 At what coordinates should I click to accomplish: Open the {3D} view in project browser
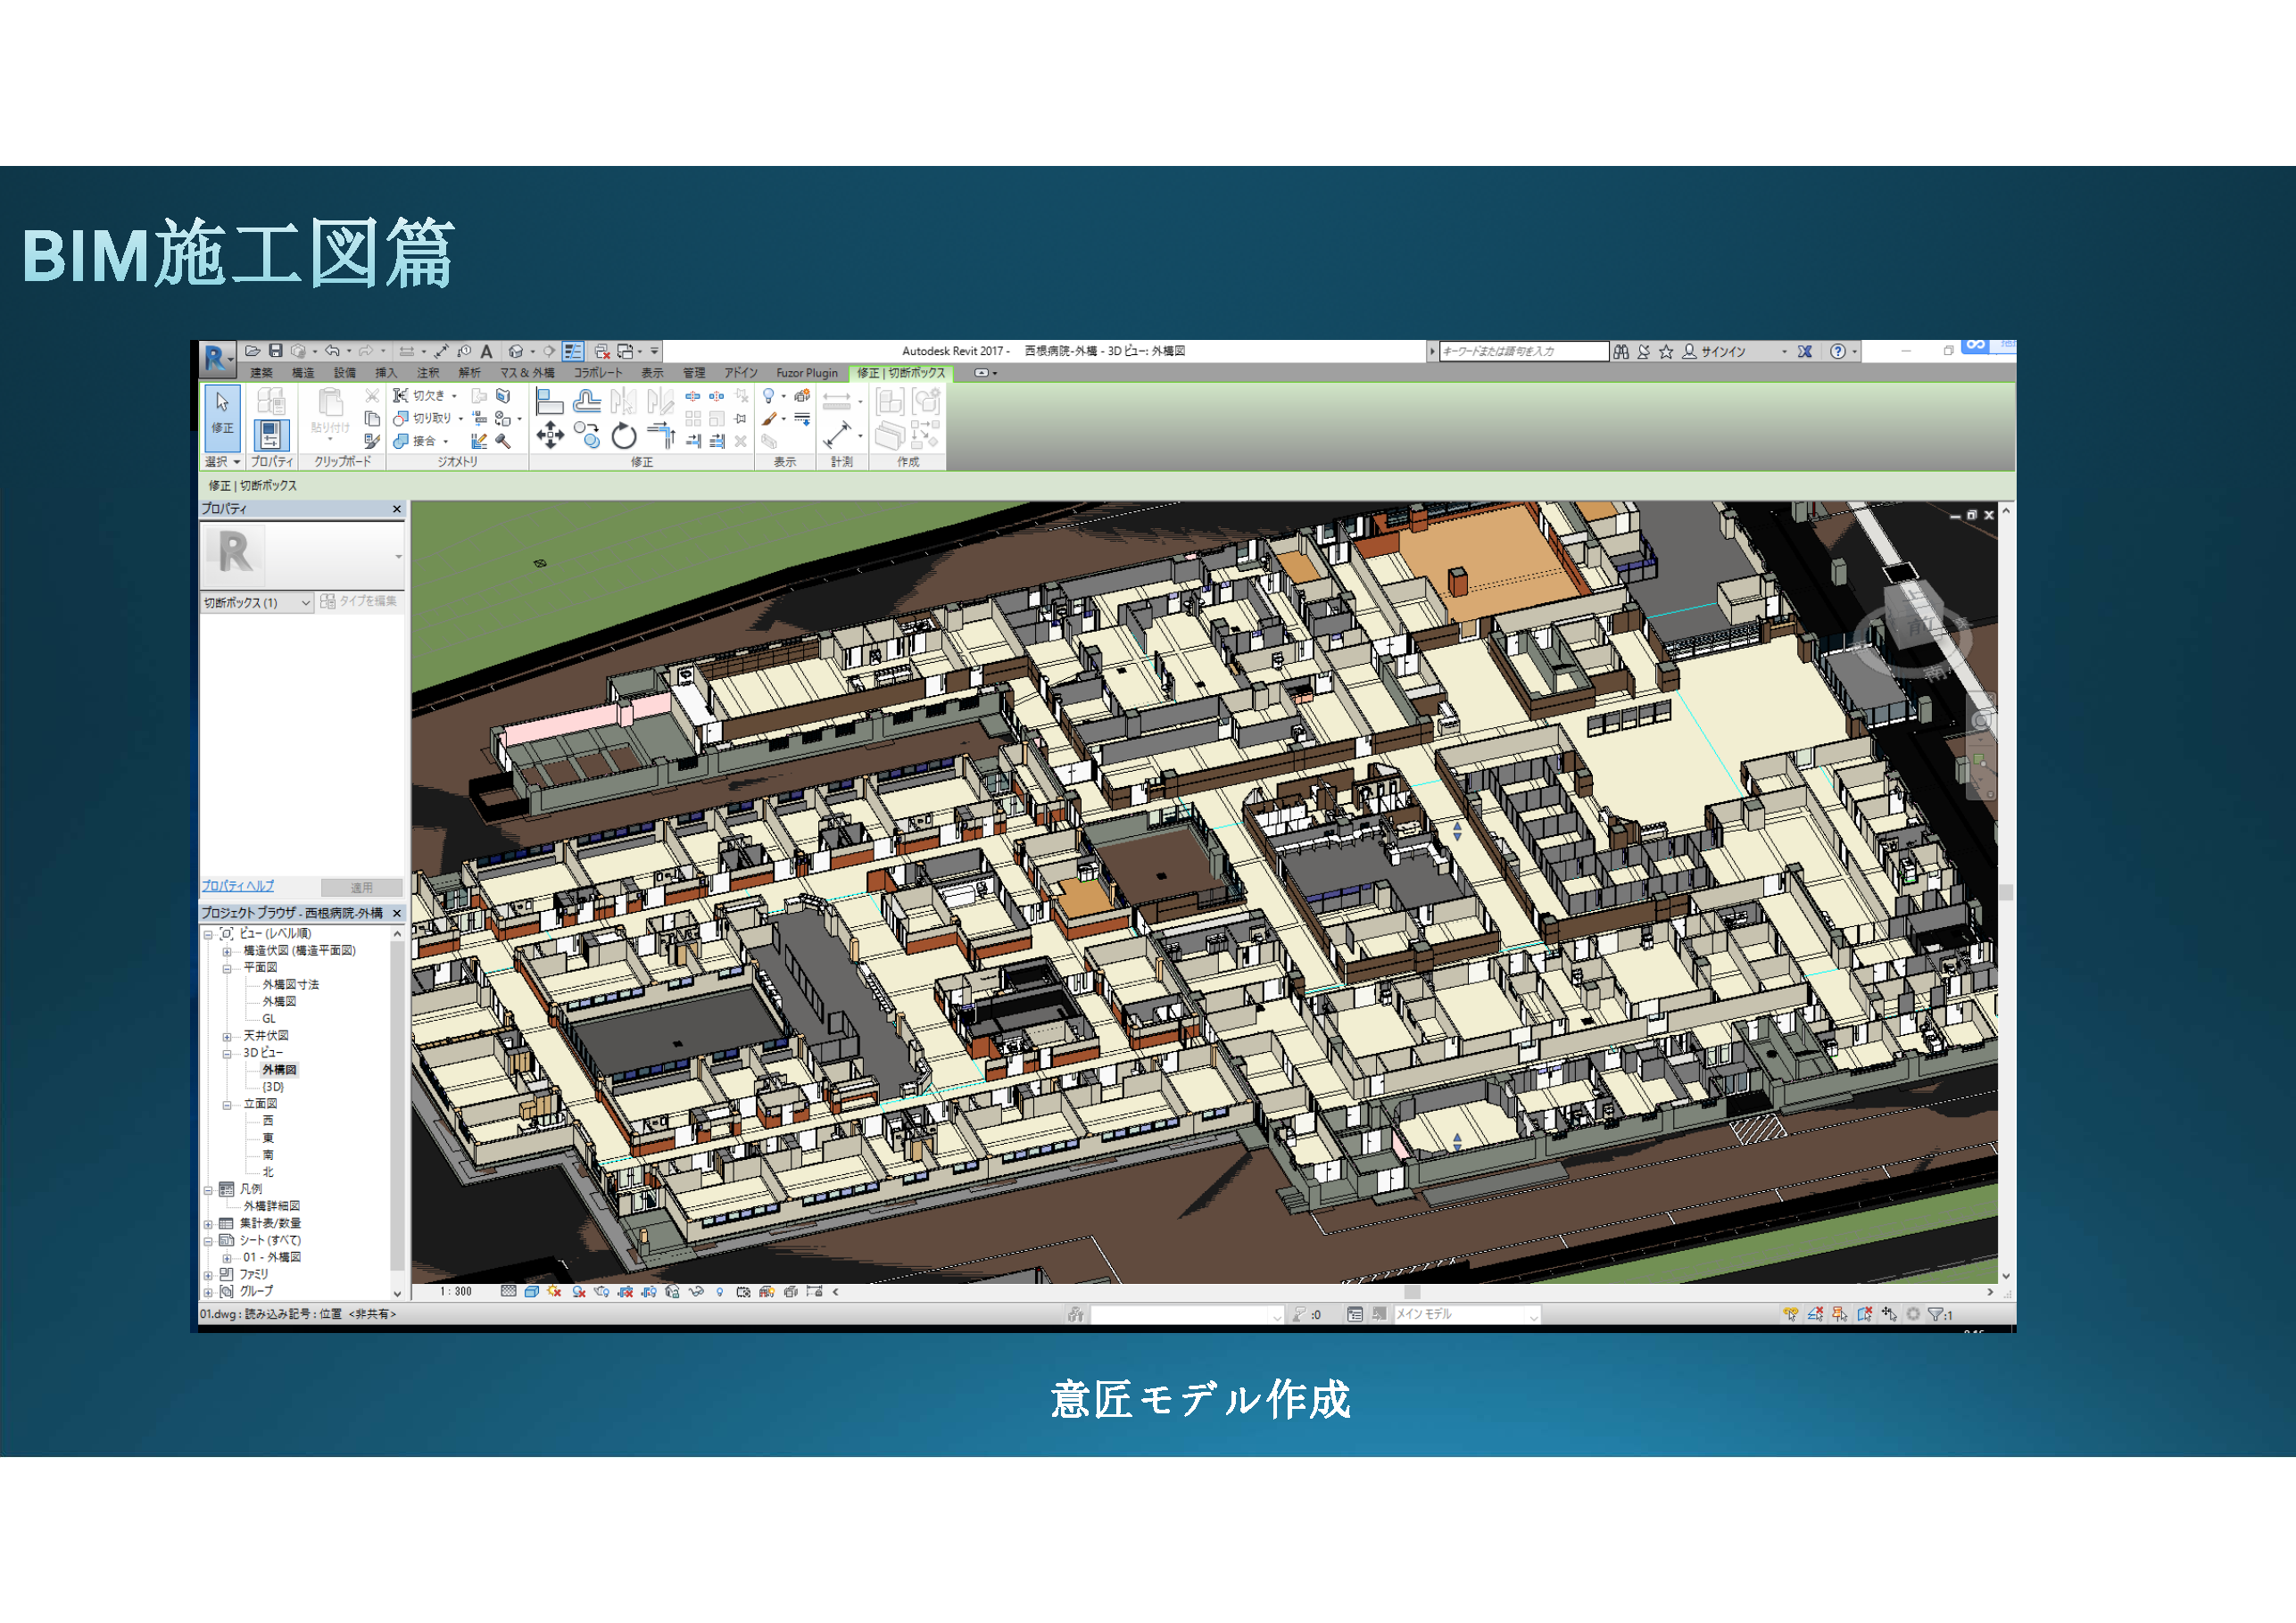coord(273,1087)
